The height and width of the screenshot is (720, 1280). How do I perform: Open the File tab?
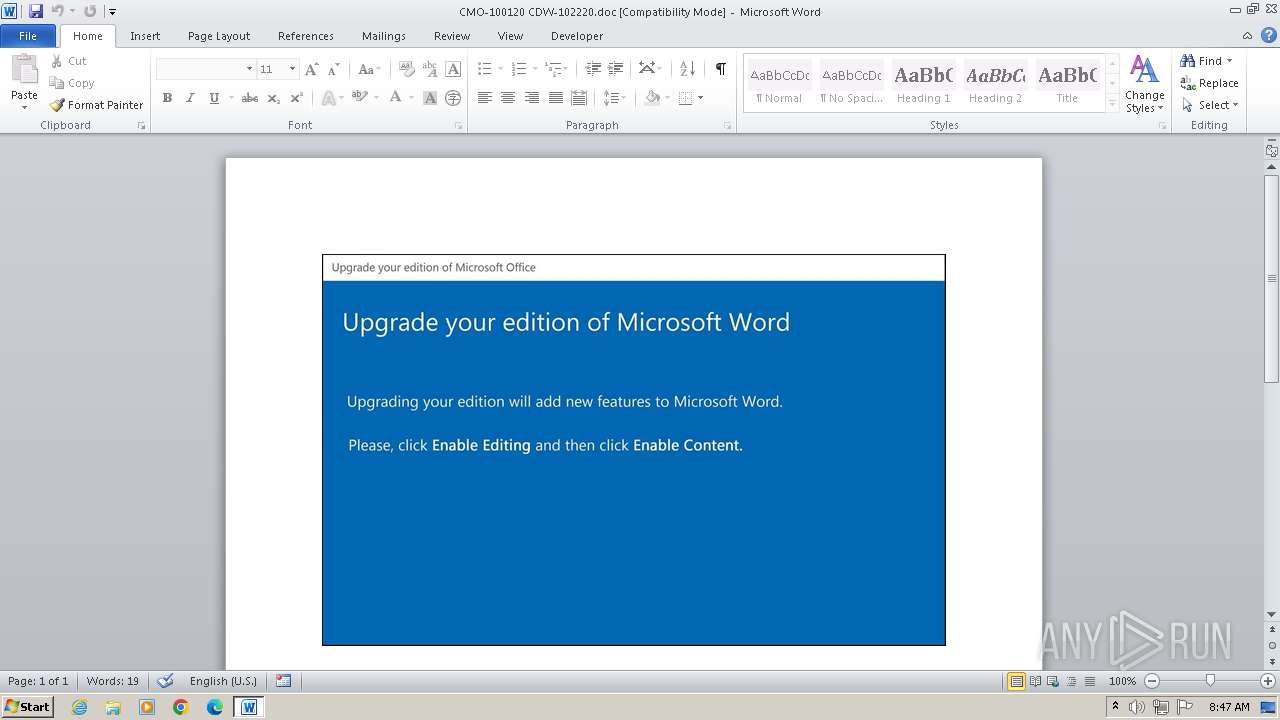tap(28, 36)
